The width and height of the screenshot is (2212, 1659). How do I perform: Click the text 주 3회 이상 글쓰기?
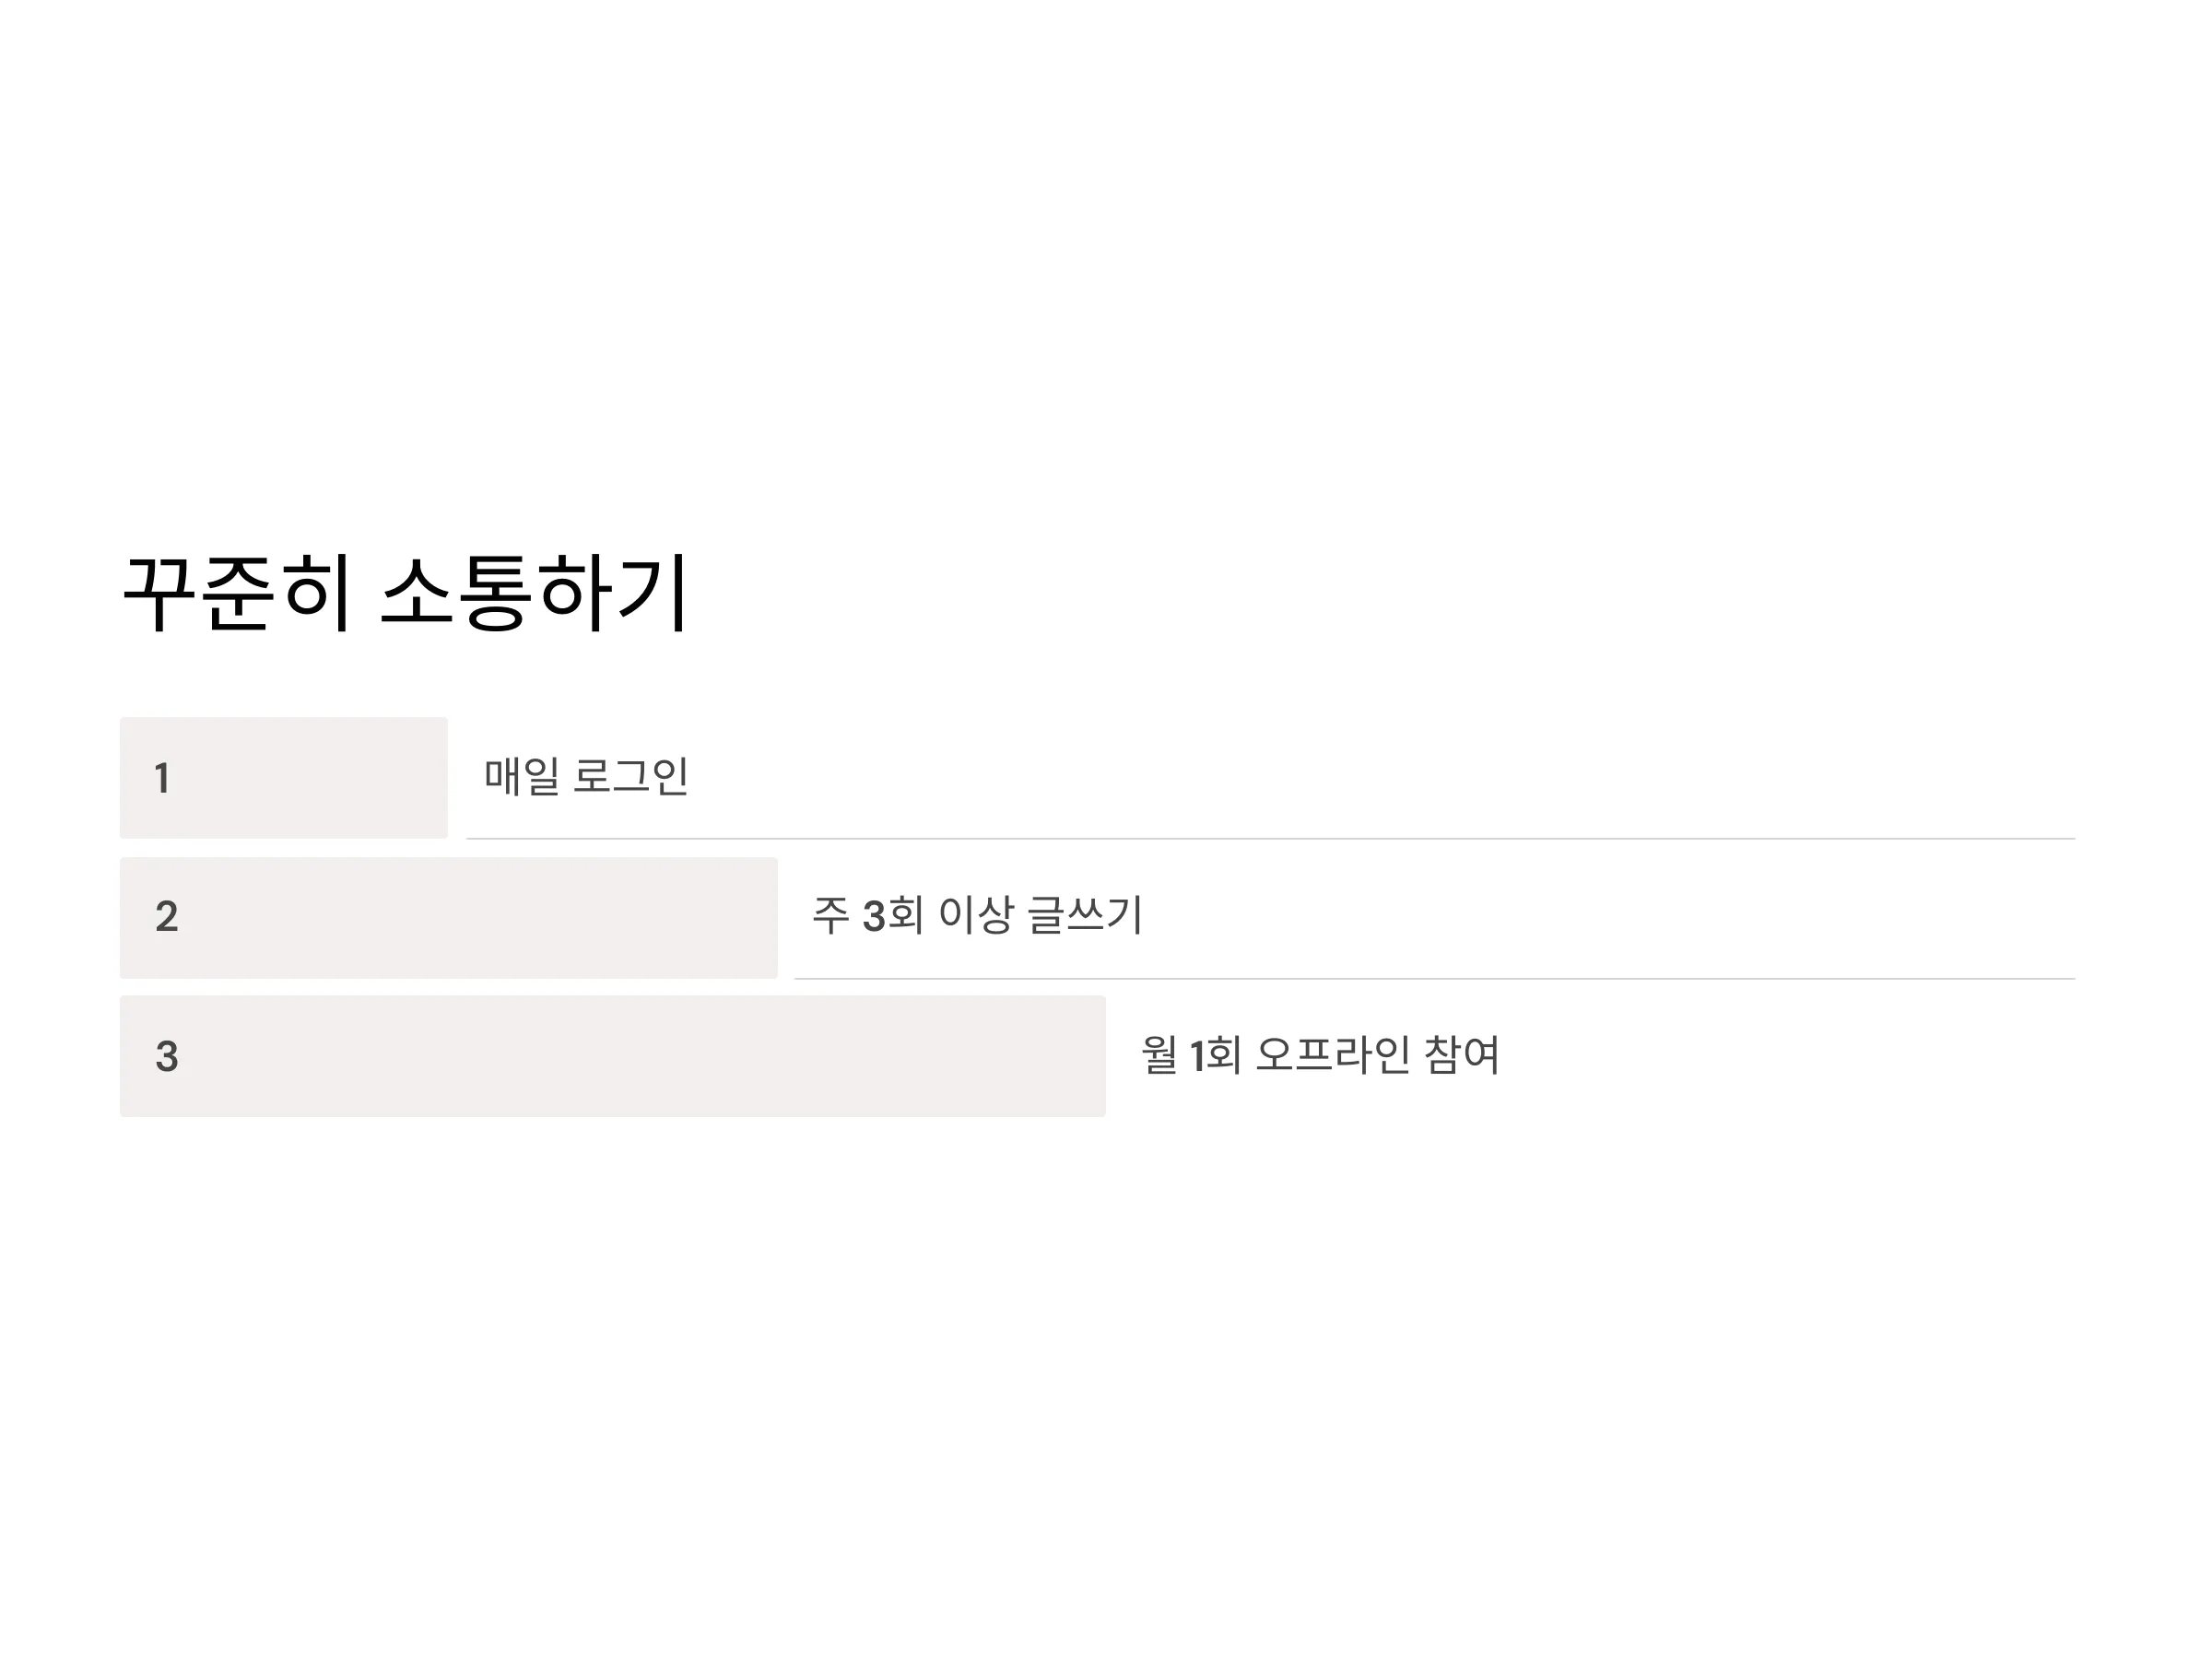977,915
